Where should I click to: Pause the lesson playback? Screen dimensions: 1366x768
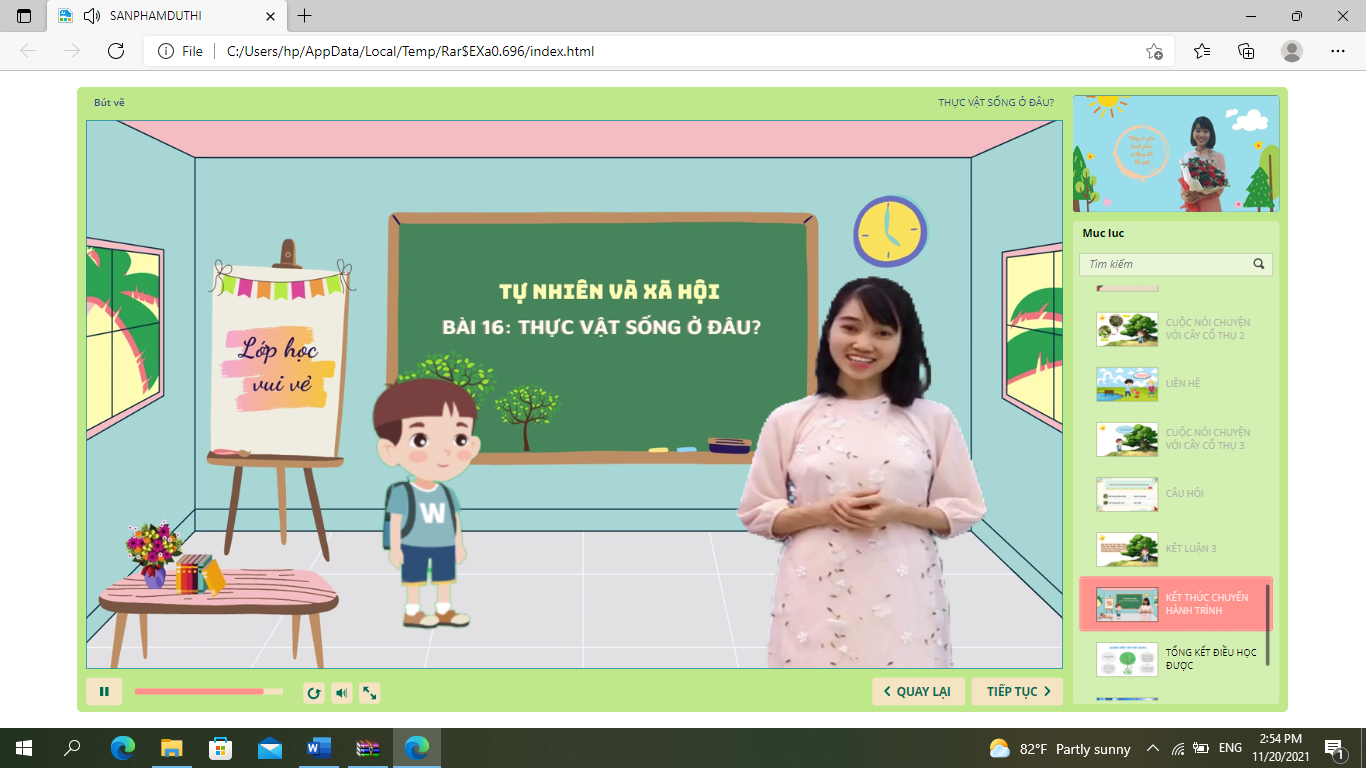coord(104,691)
